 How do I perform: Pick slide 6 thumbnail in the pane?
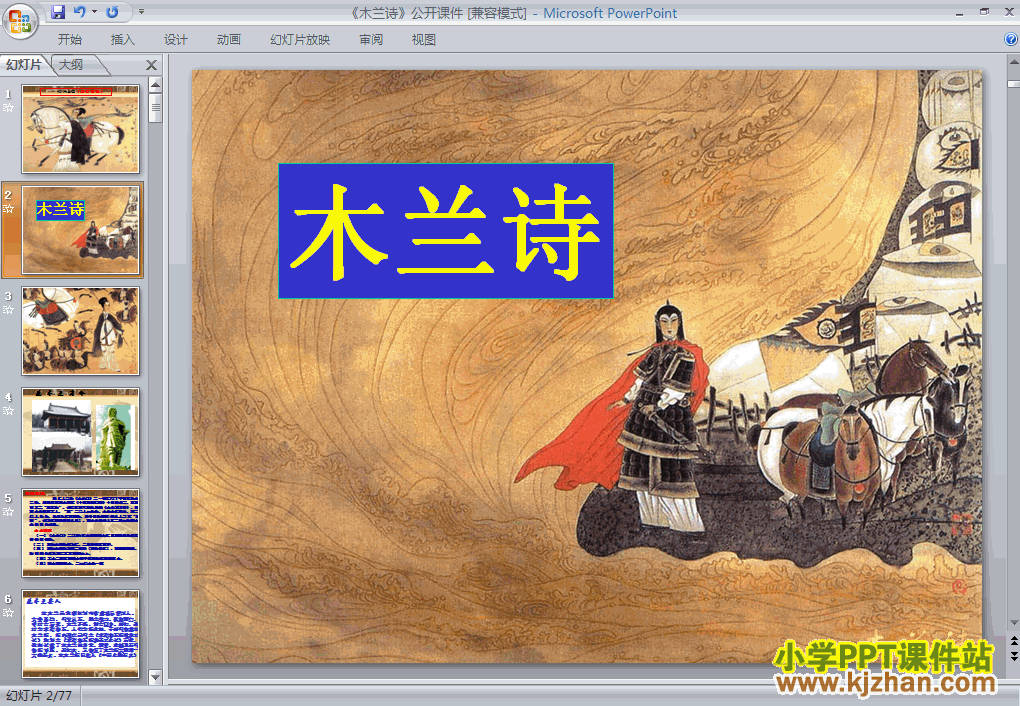[x=81, y=634]
